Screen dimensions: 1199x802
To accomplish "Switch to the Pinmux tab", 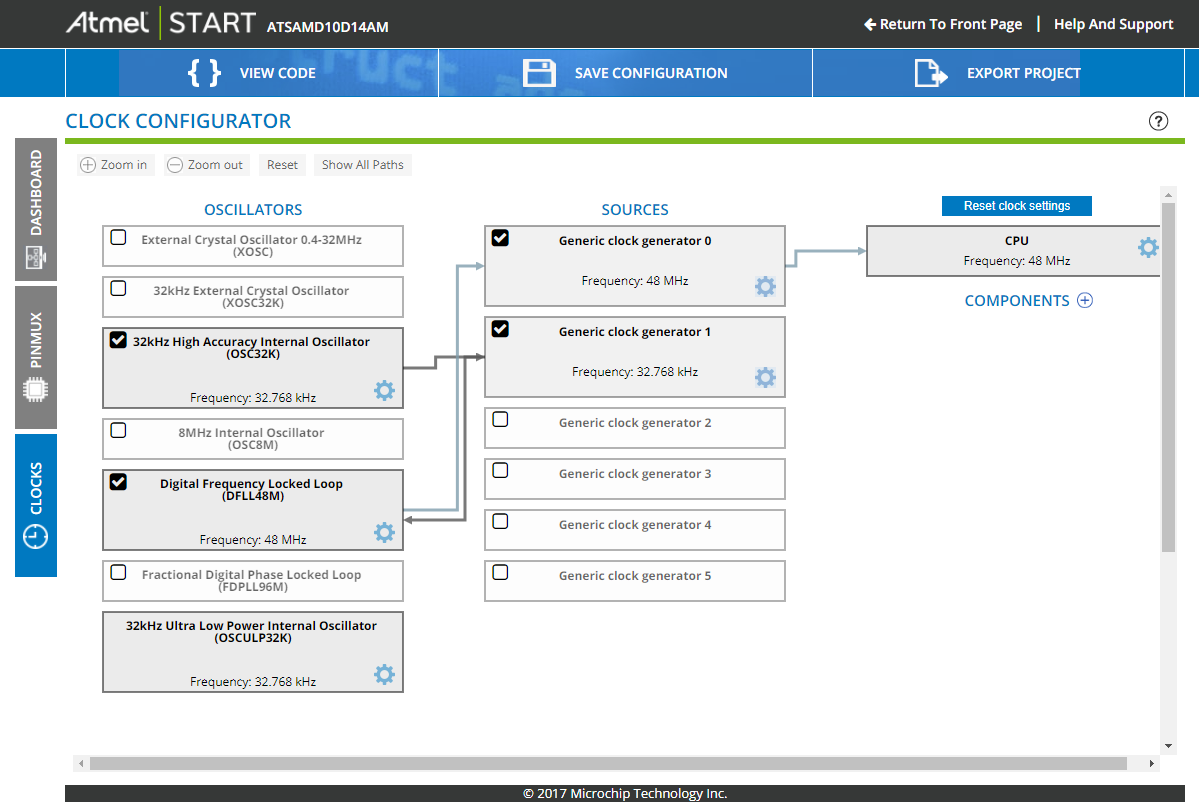I will point(36,356).
